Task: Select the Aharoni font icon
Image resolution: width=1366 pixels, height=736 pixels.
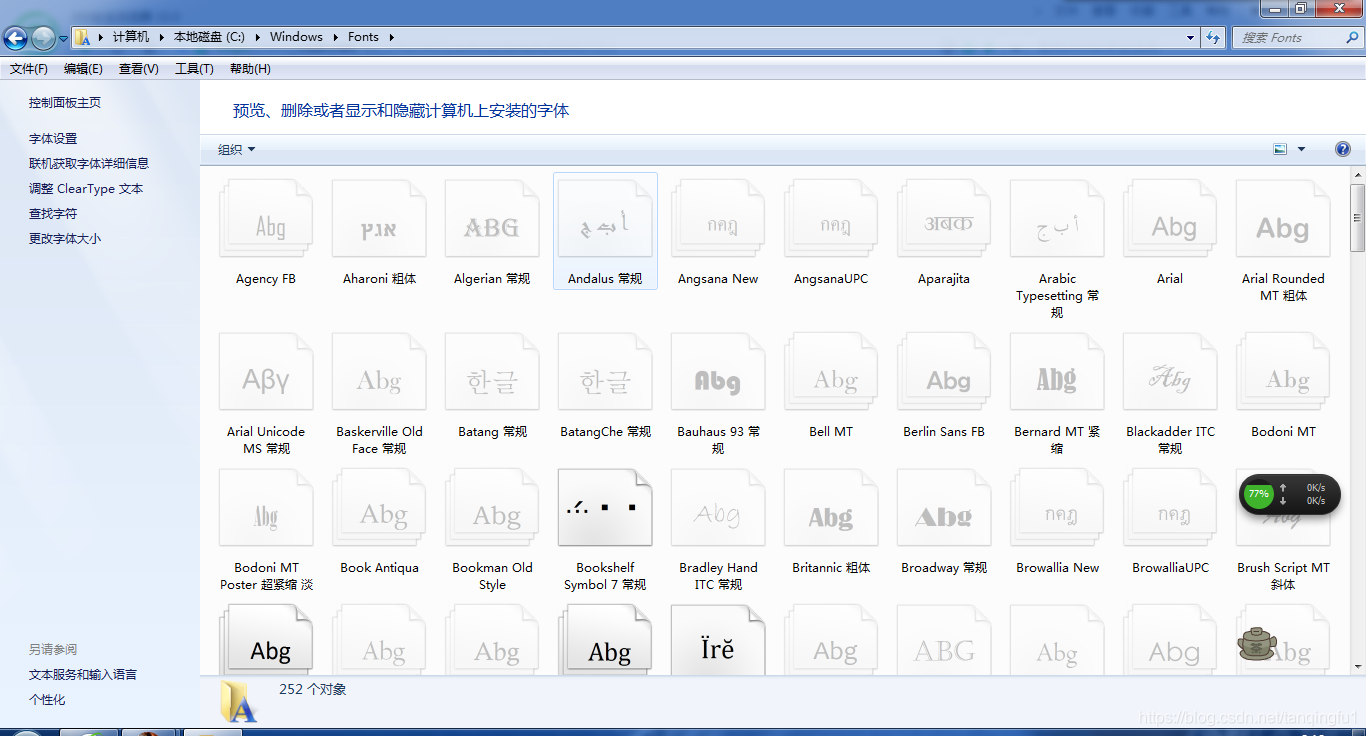Action: pyautogui.click(x=379, y=220)
